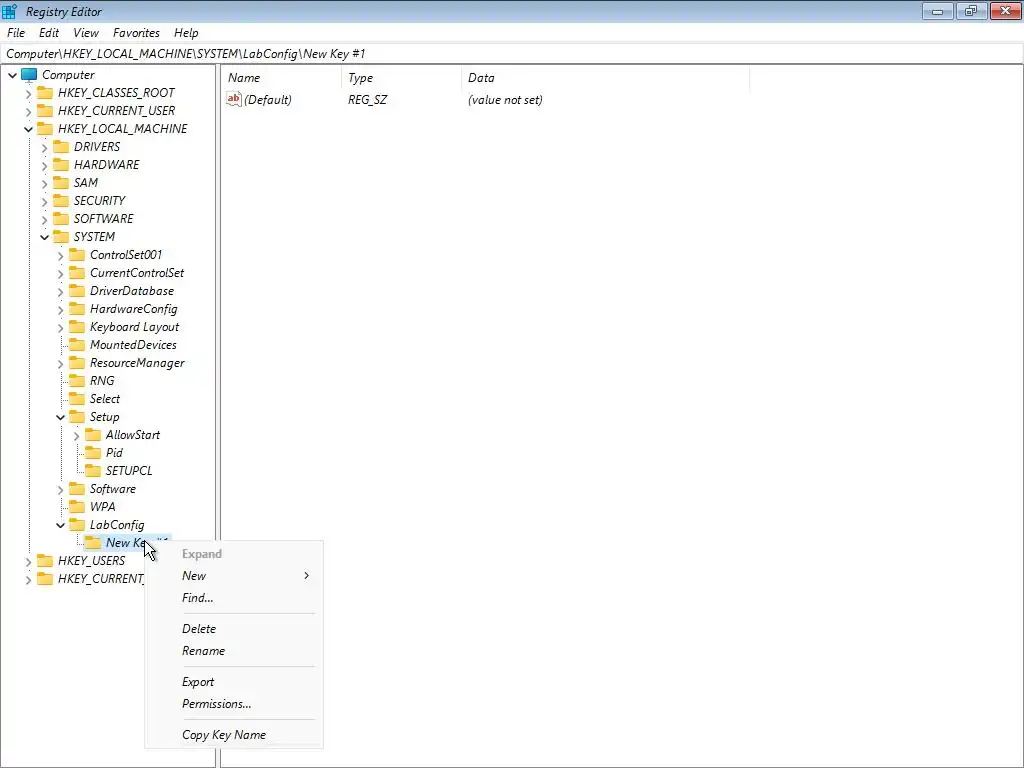Choose Permissions... from the context menu
This screenshot has height=768, width=1024.
point(234,703)
